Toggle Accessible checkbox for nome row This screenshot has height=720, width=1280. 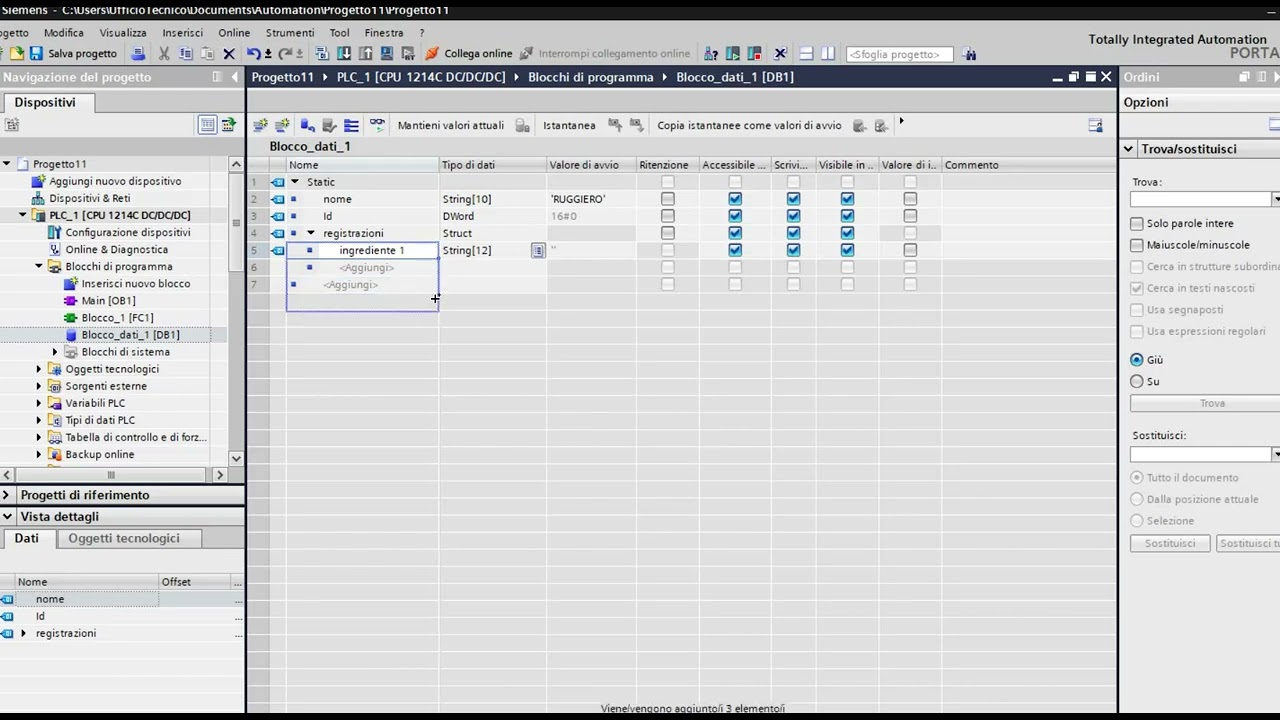735,199
